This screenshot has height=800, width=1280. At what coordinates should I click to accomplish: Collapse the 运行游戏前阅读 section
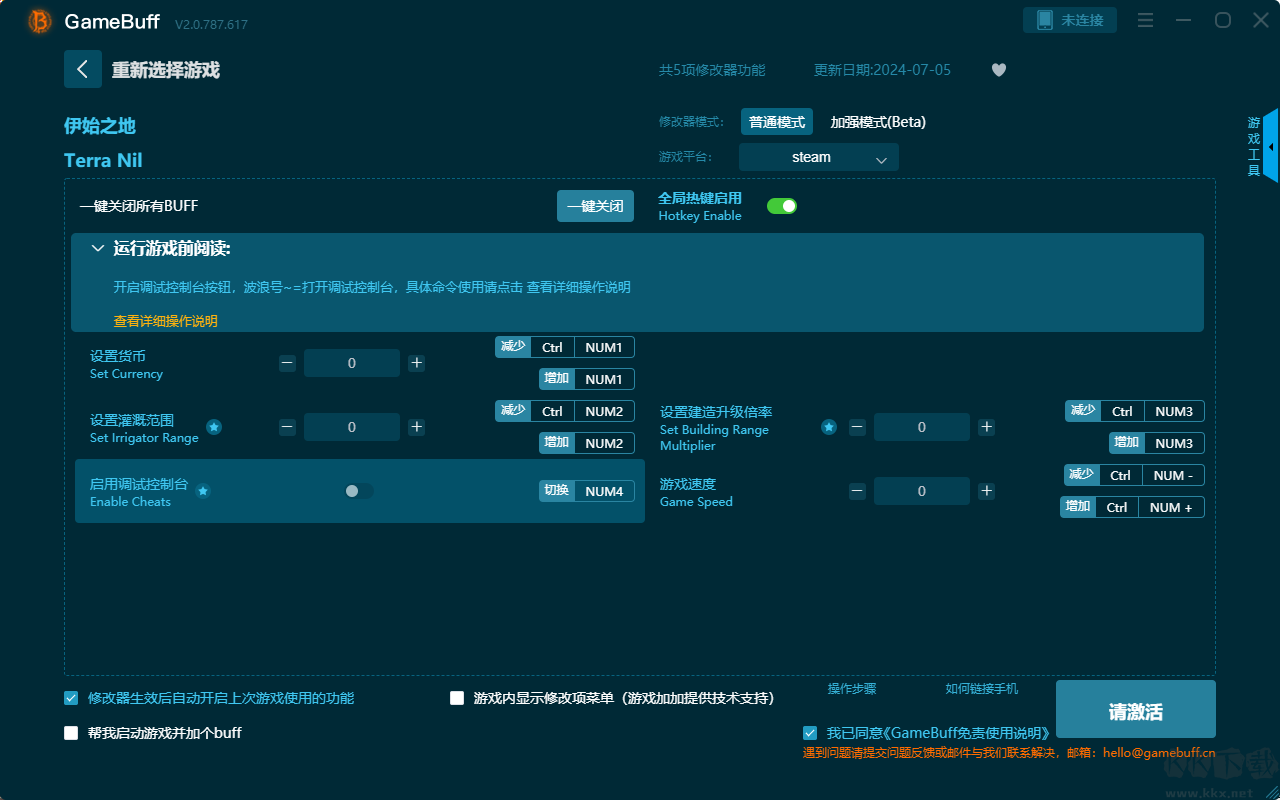pyautogui.click(x=98, y=249)
